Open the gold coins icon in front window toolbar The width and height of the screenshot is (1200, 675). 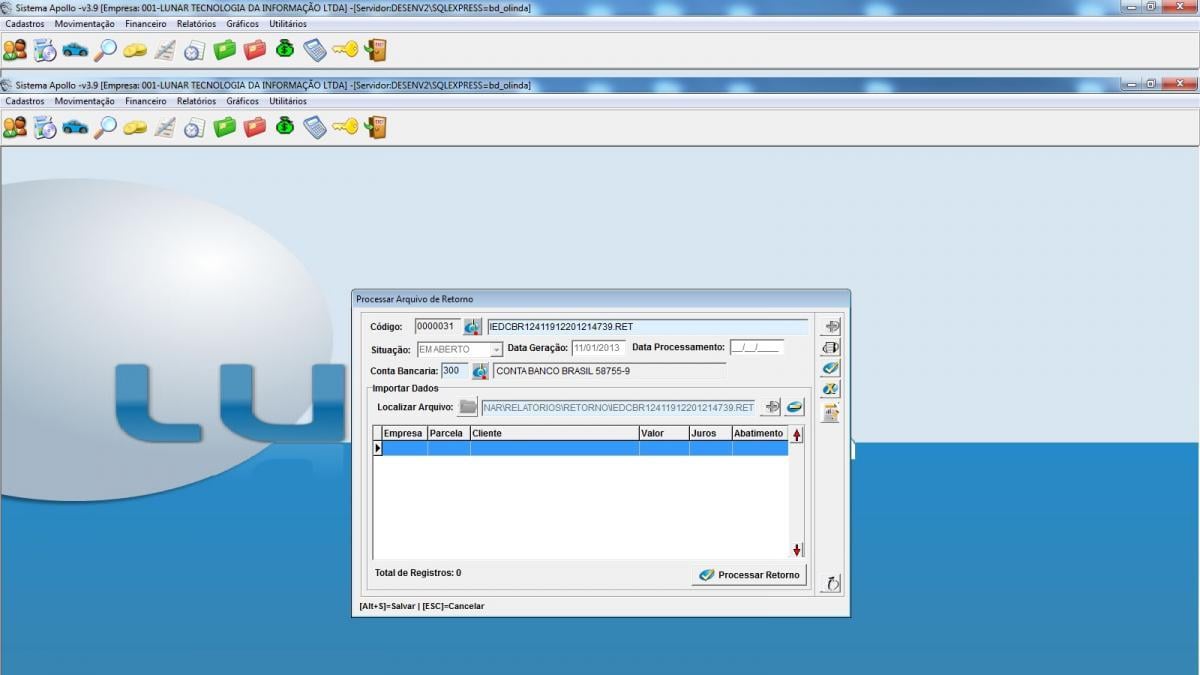click(135, 127)
